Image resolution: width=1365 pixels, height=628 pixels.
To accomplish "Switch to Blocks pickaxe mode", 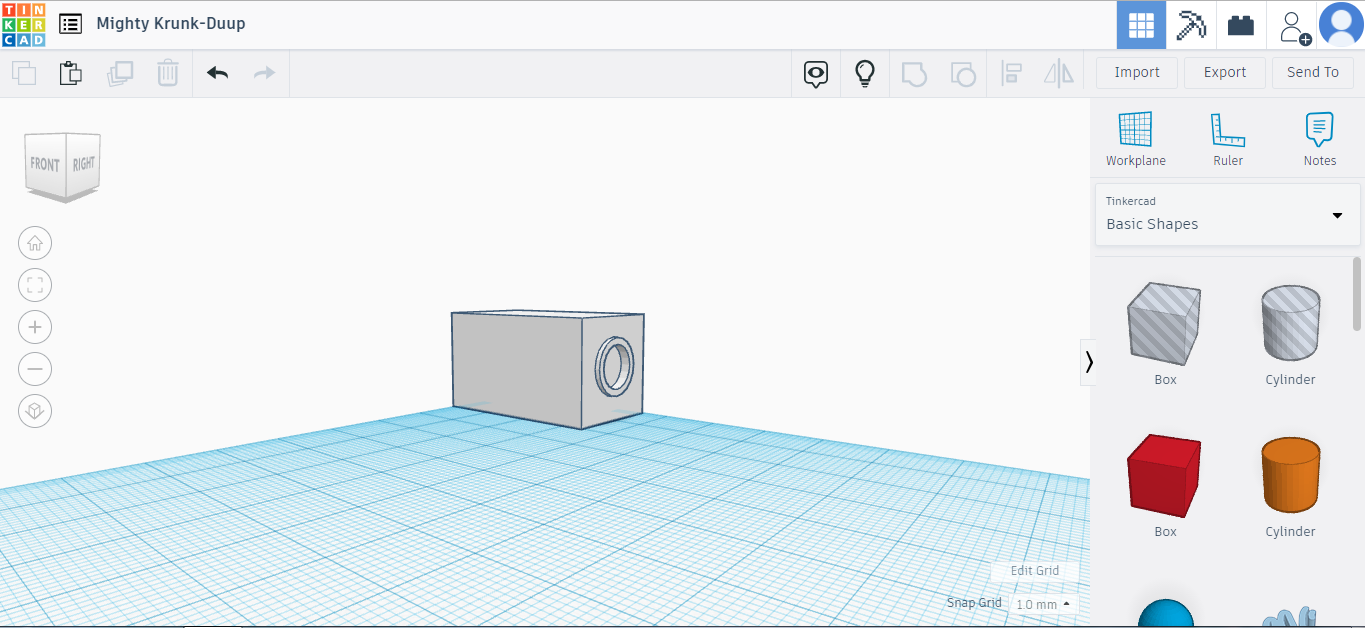I will (1191, 25).
